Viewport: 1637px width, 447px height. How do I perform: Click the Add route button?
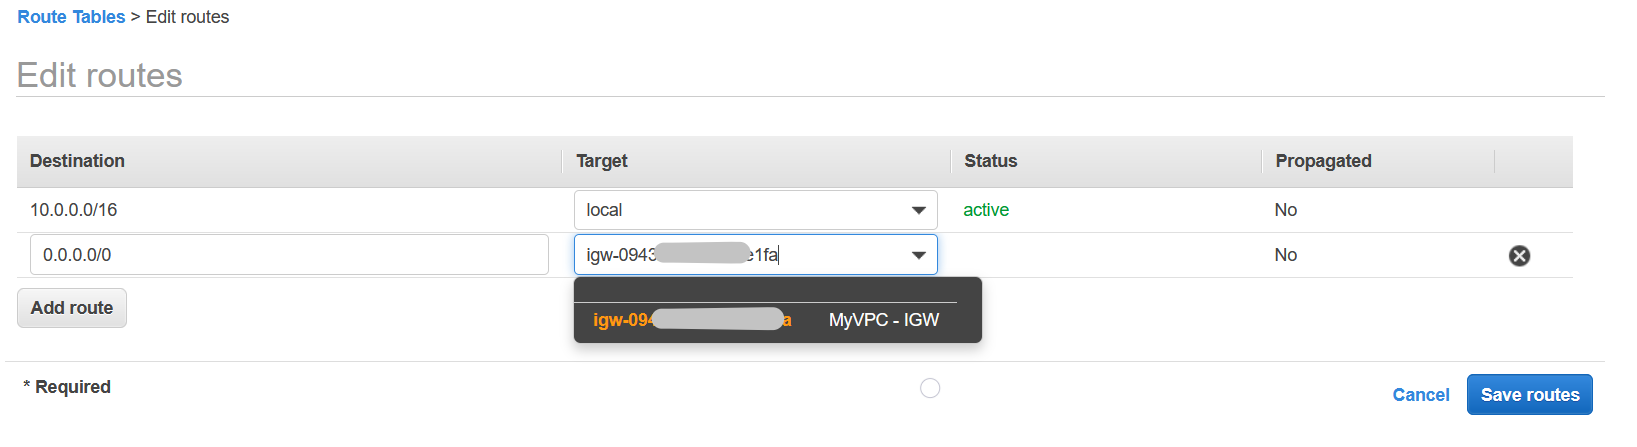72,308
